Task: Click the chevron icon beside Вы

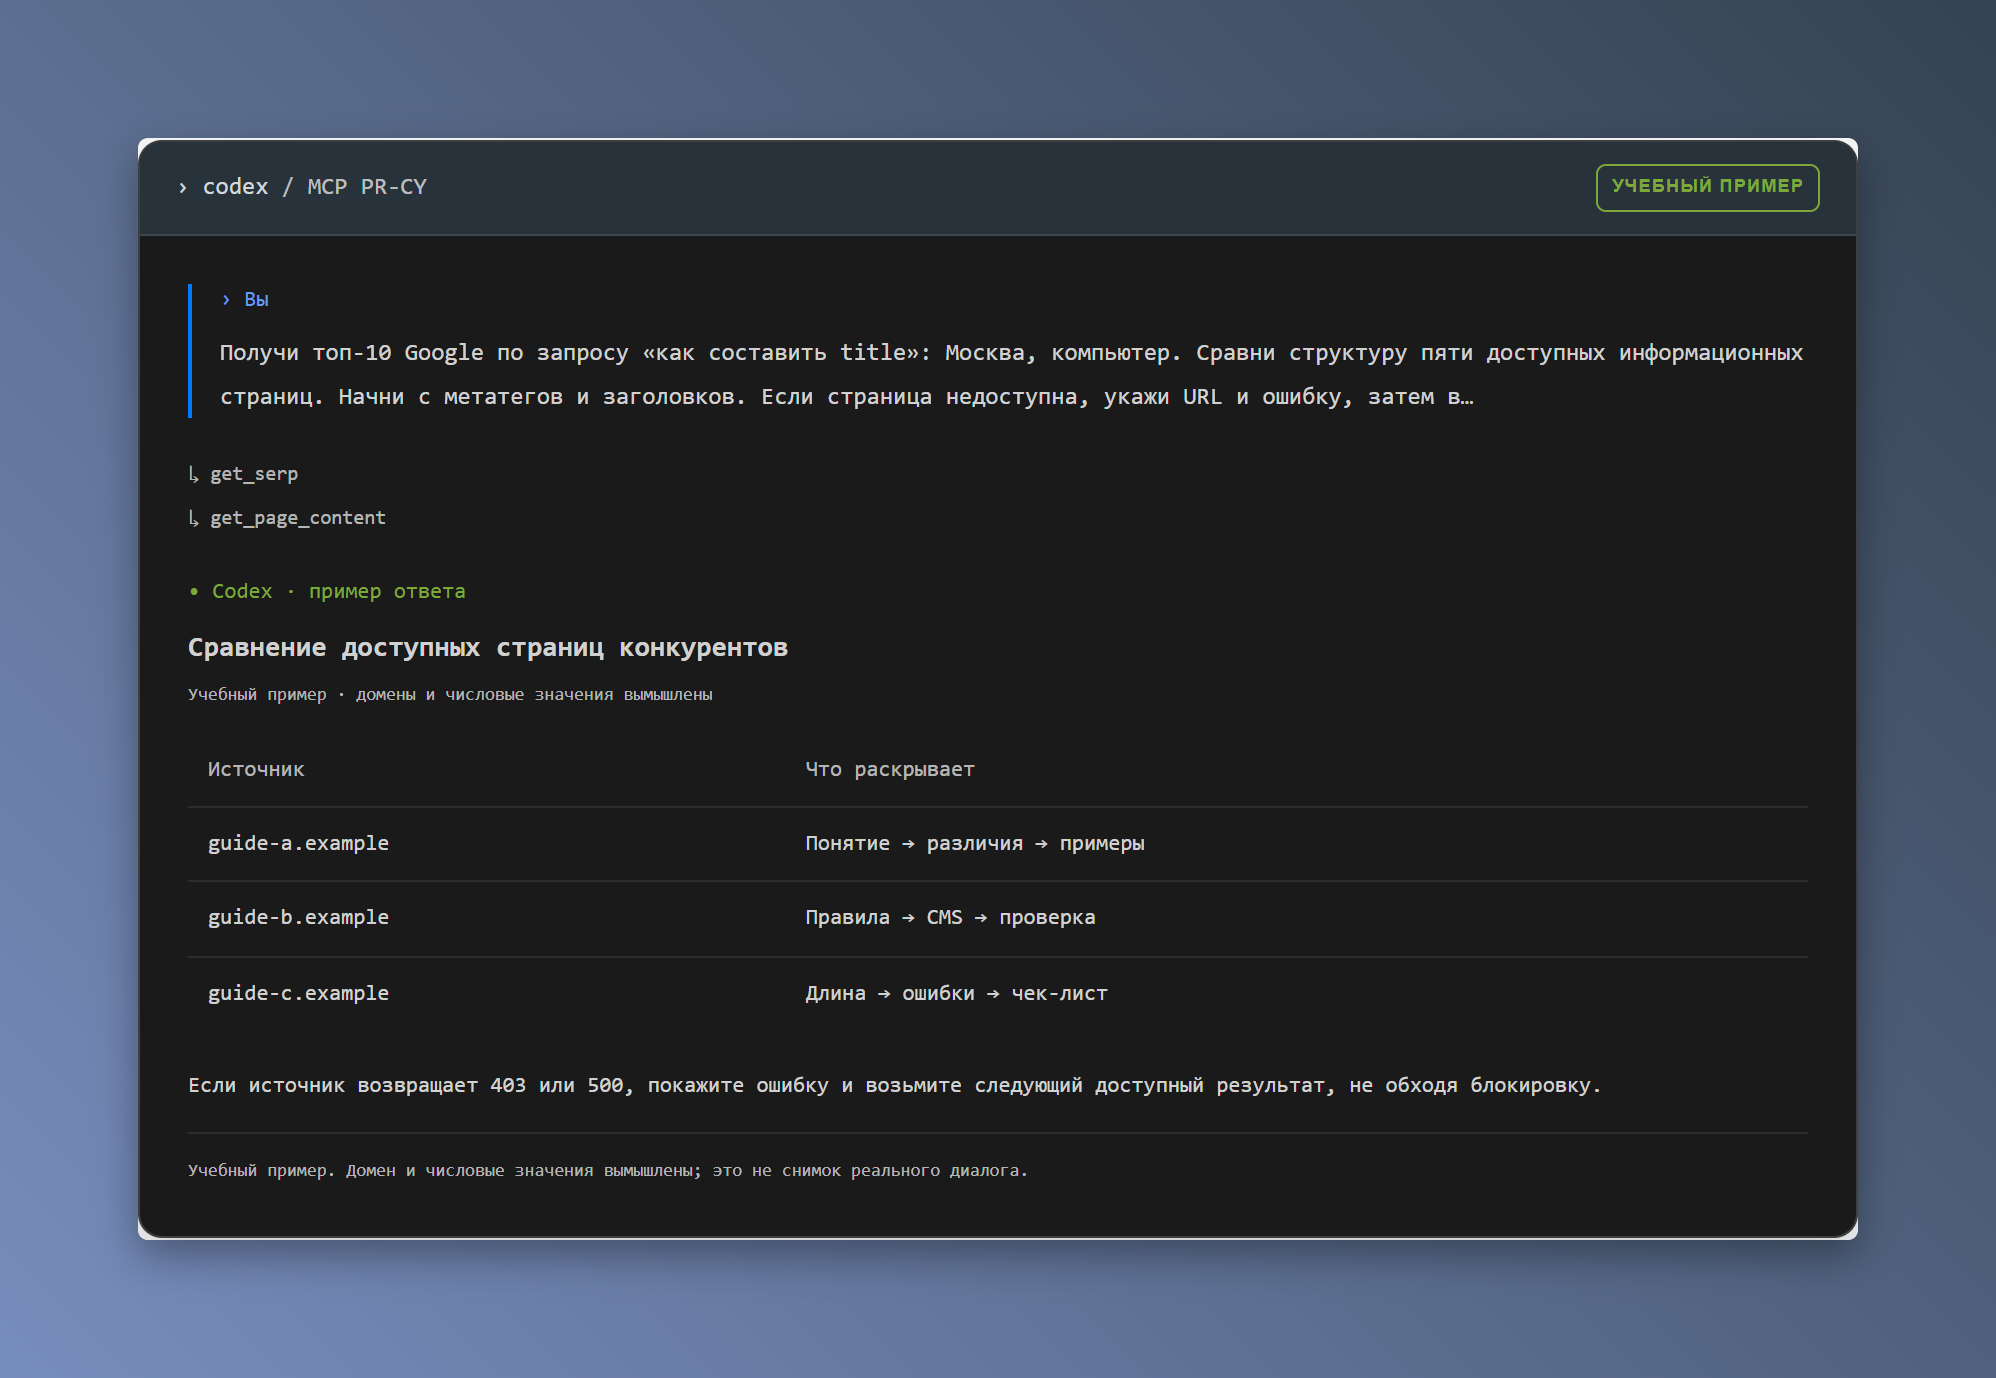Action: click(226, 300)
